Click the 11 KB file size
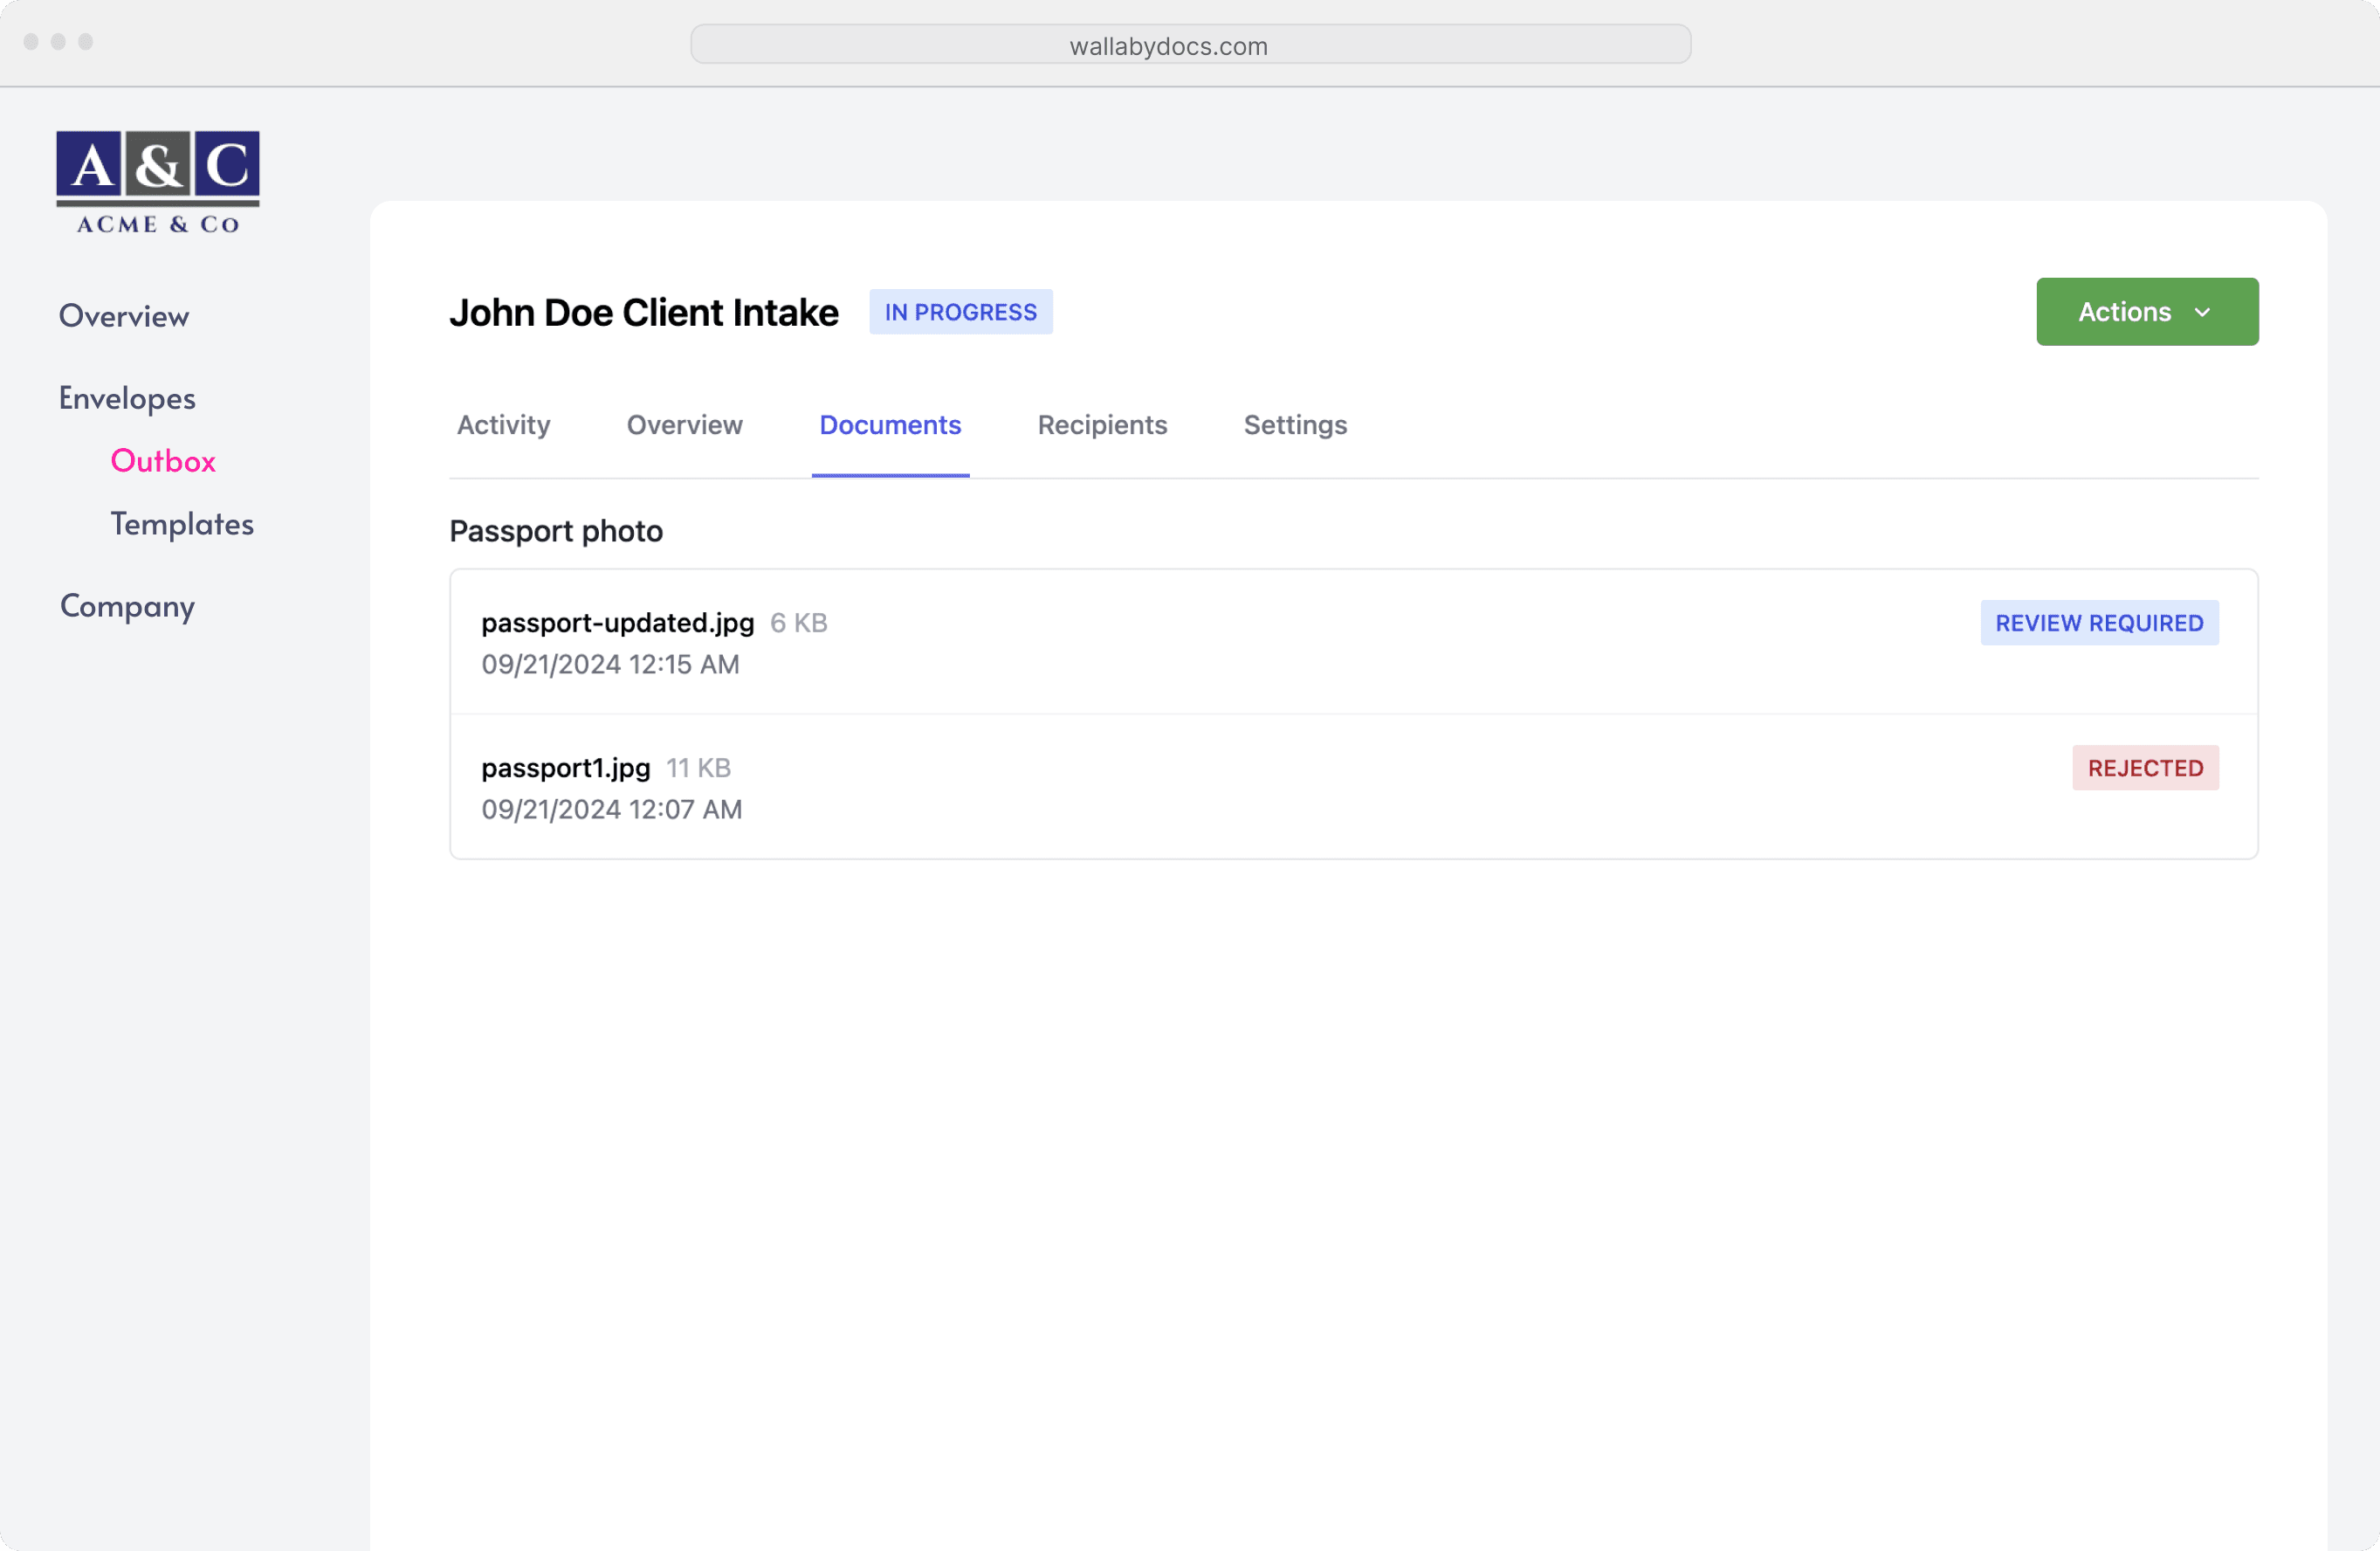The height and width of the screenshot is (1551, 2380). (698, 768)
